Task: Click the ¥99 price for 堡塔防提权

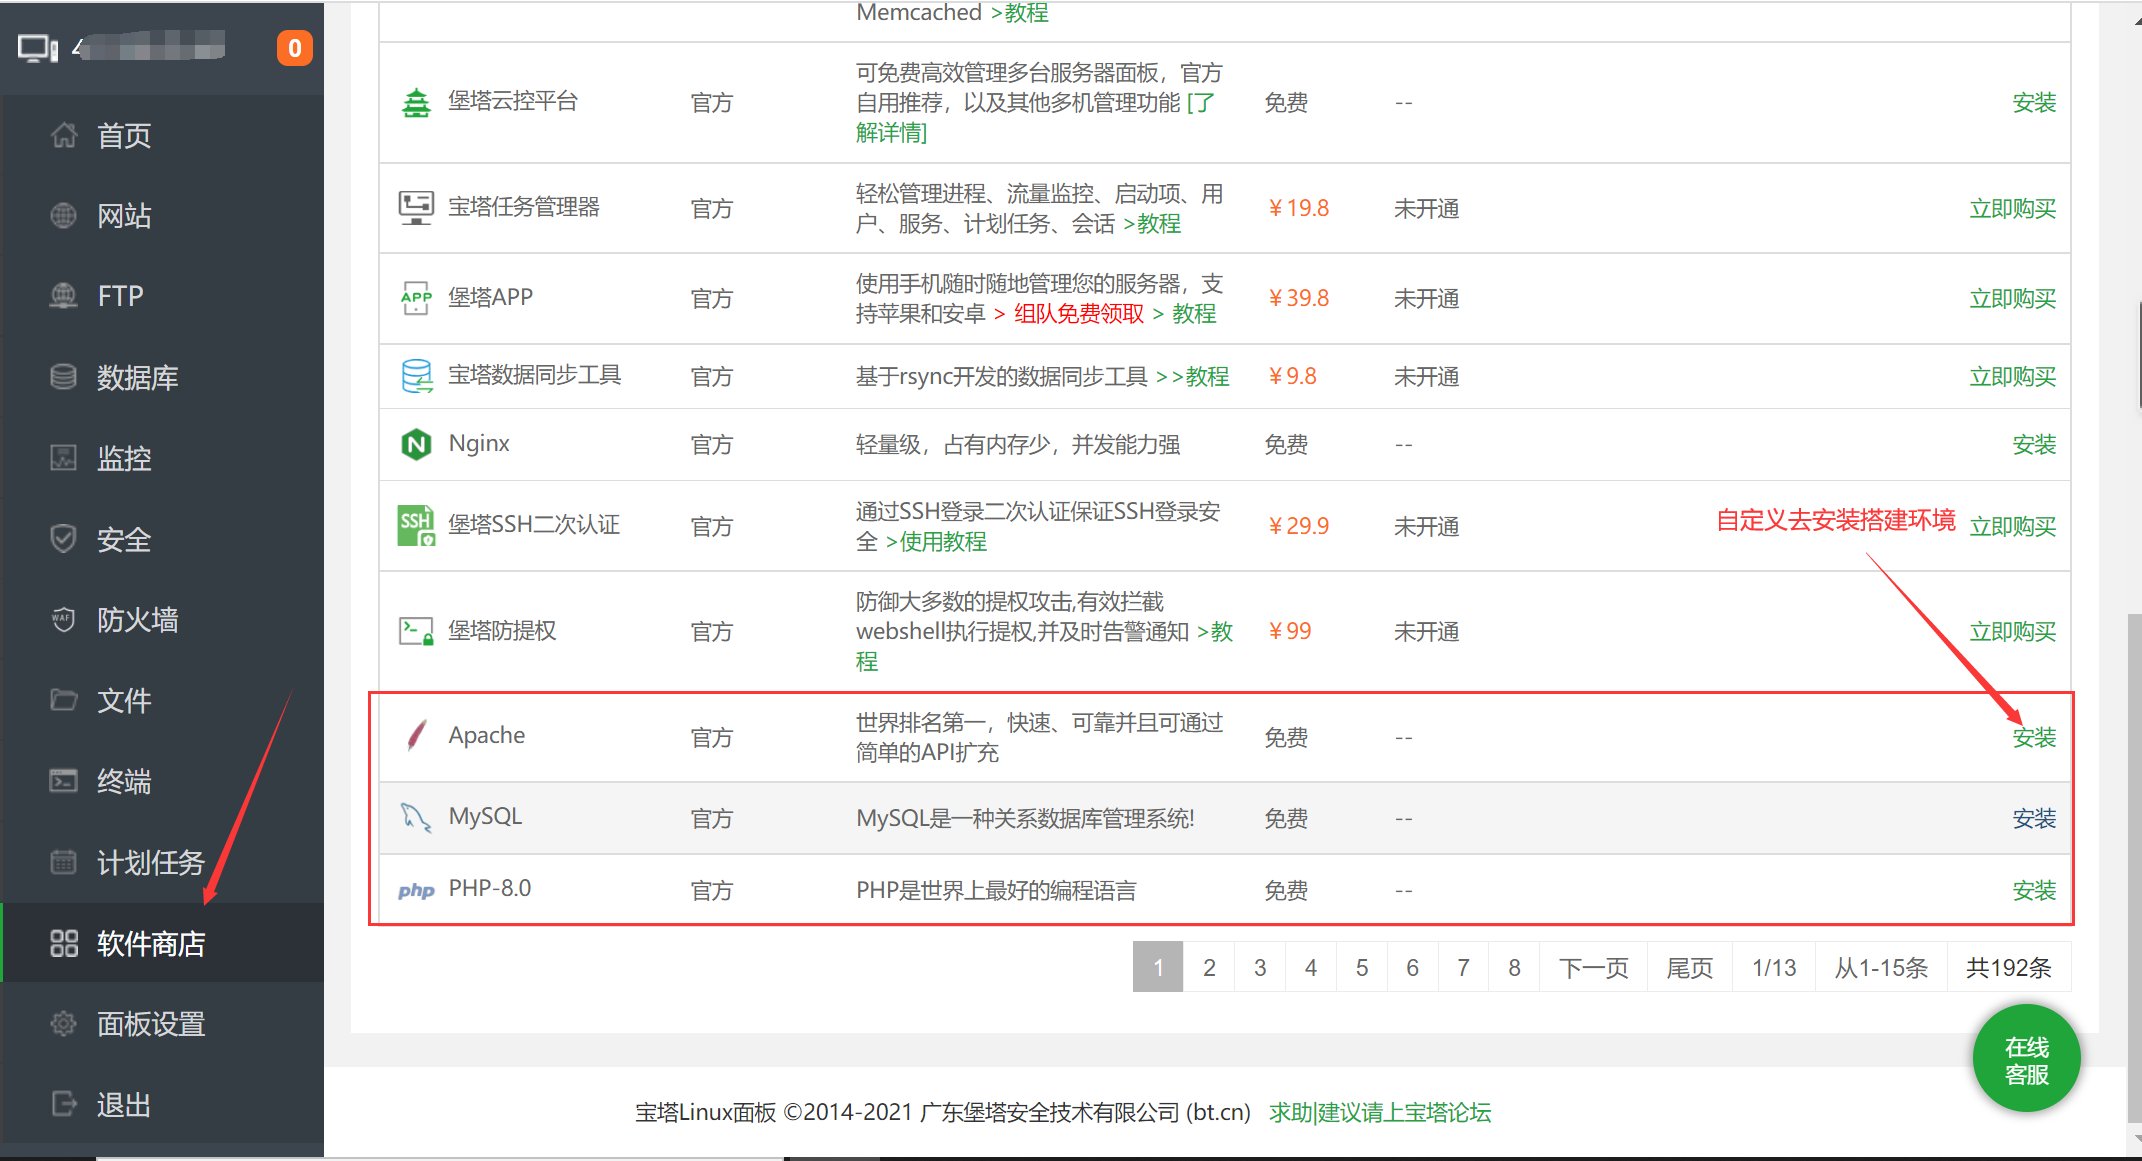Action: [1289, 631]
